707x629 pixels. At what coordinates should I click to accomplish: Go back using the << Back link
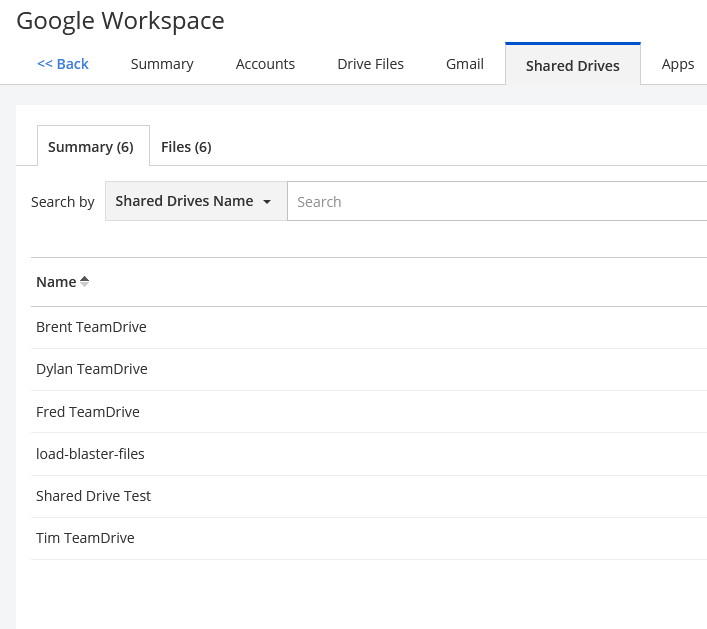coord(63,64)
